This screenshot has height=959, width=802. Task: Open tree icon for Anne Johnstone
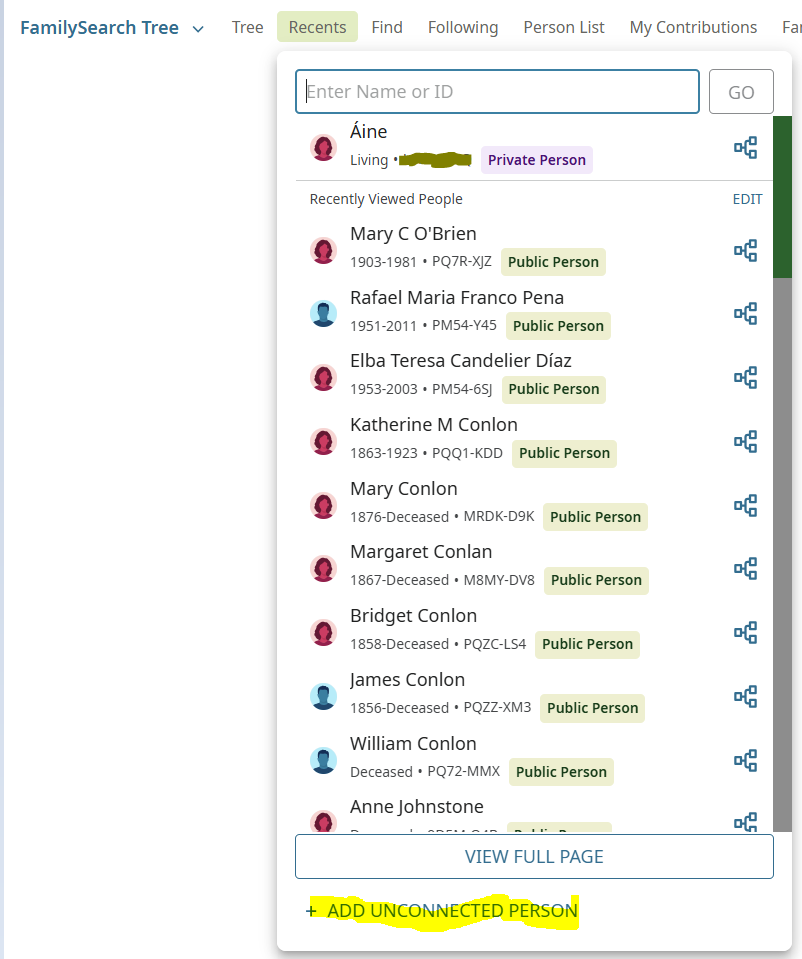pos(745,821)
